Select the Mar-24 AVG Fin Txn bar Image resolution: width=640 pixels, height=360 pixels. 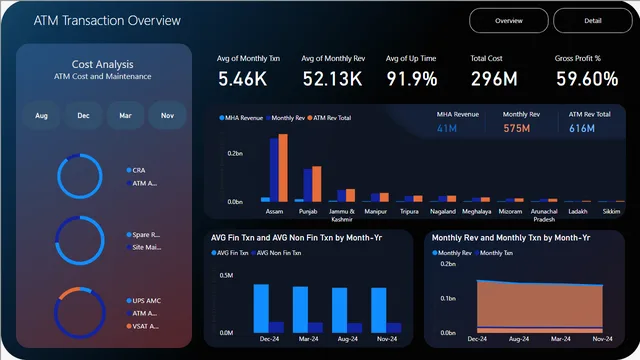[300, 309]
